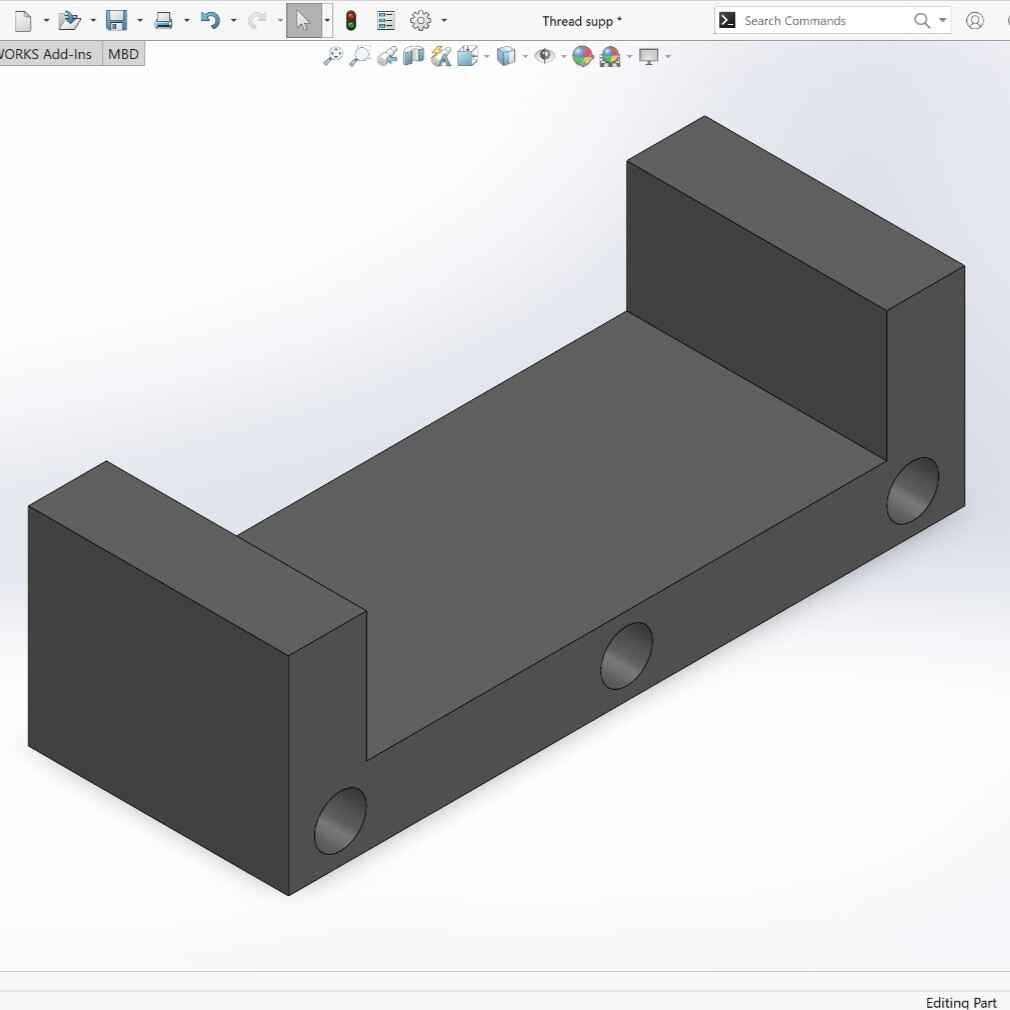Switch to the MBD tab
The width and height of the screenshot is (1010, 1010).
click(x=123, y=54)
